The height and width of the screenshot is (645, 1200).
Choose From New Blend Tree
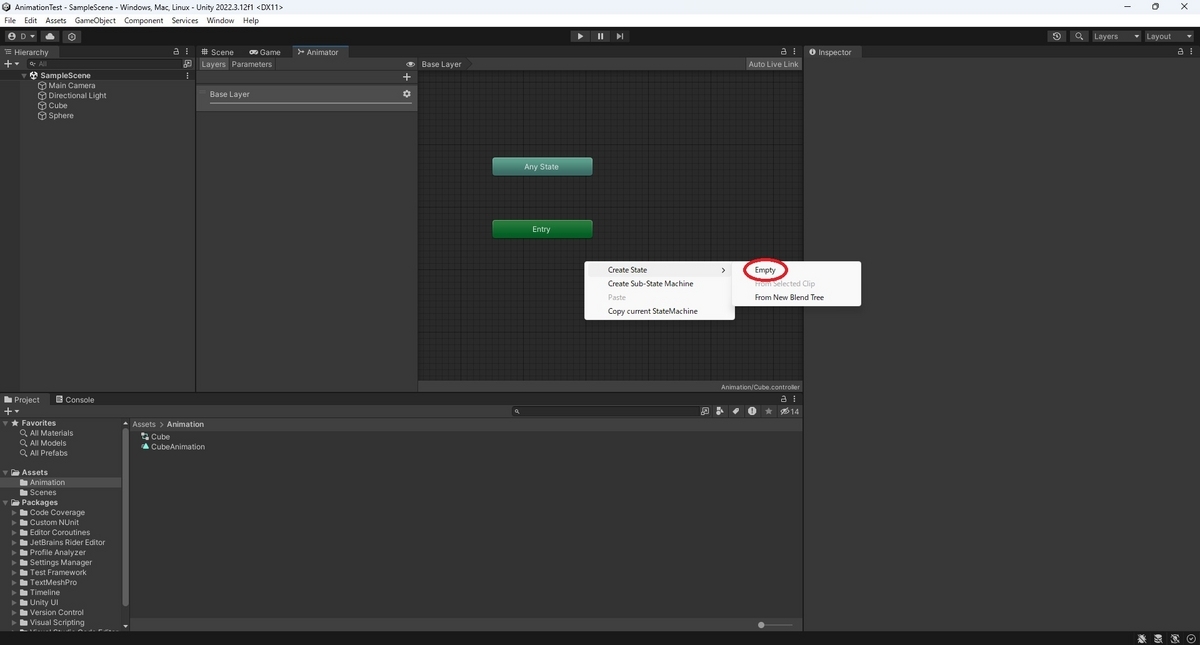(789, 297)
